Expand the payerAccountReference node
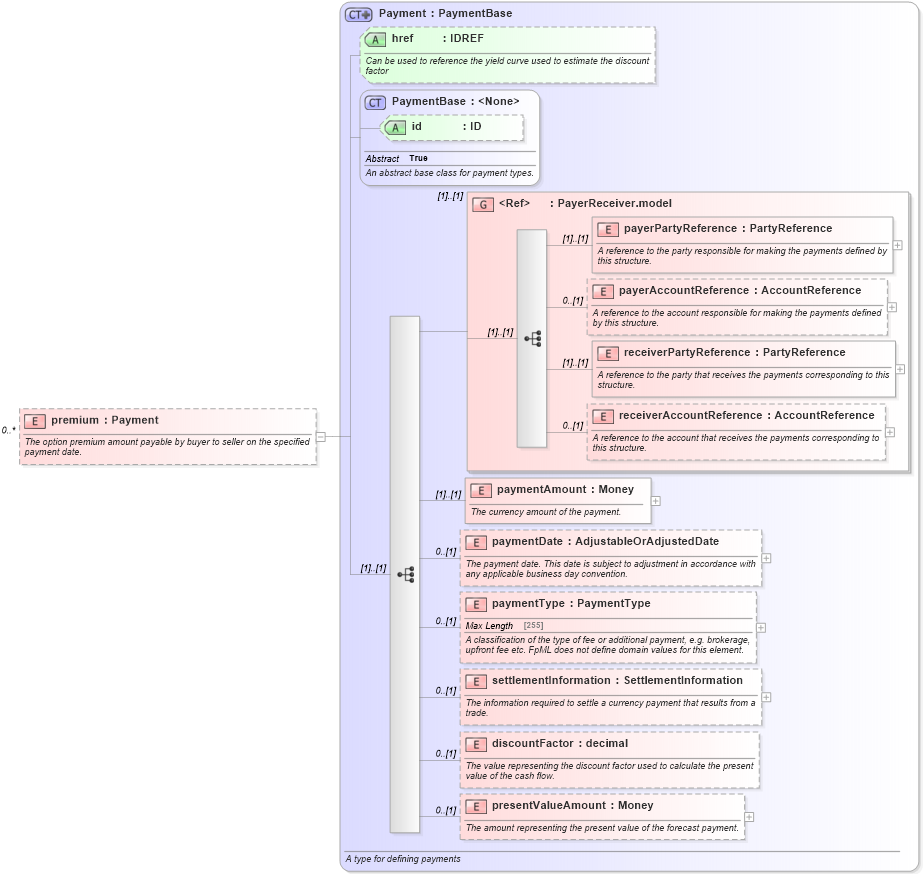Viewport: 923px width, 874px height. [x=892, y=307]
